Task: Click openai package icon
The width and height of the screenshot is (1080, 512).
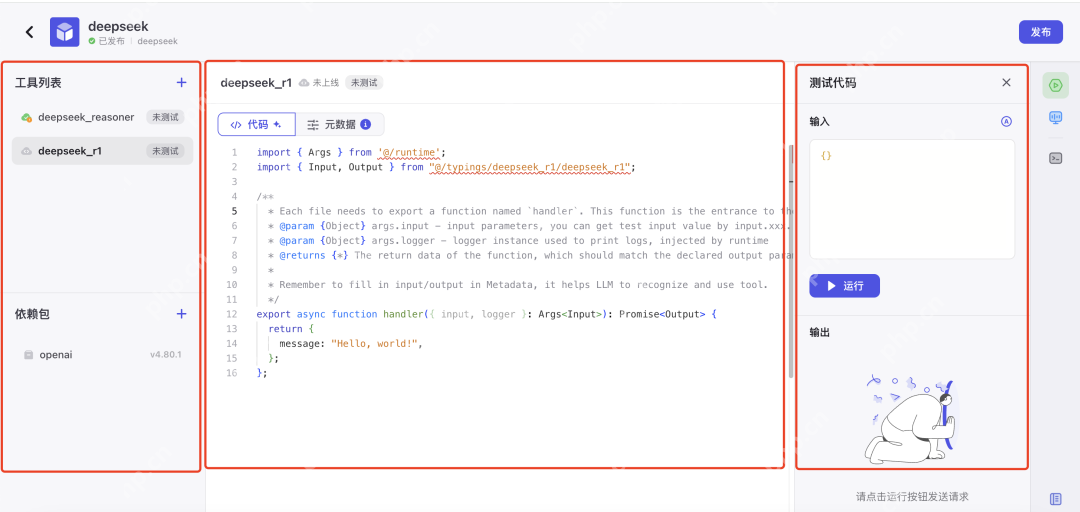Action: click(x=28, y=355)
